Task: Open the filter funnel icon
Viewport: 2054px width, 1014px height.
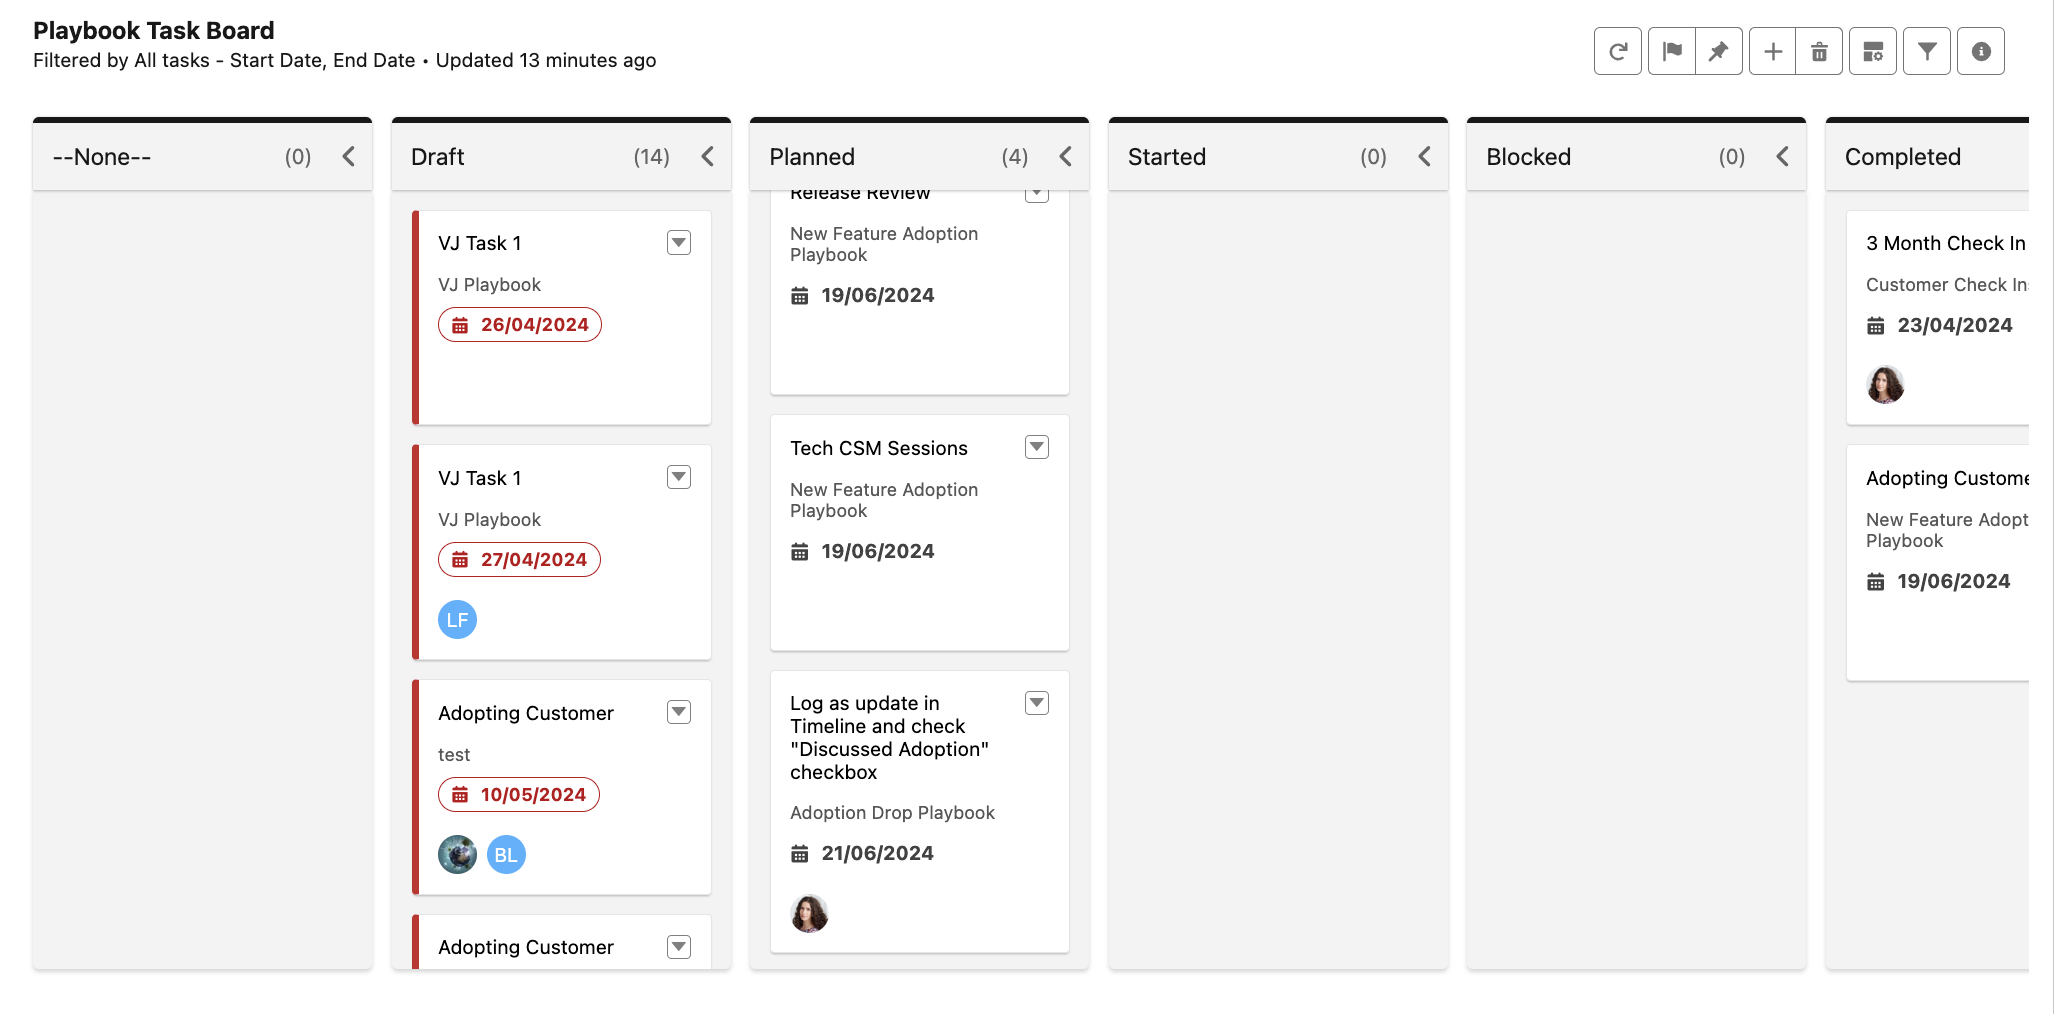Action: [1927, 51]
